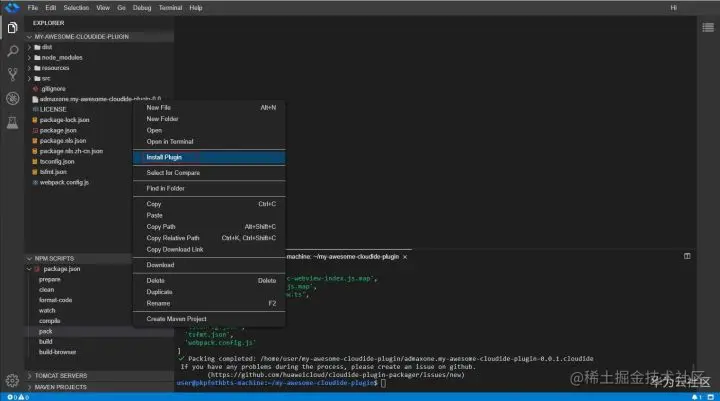Image resolution: width=720 pixels, height=401 pixels.
Task: Choose Open in context menu
Action: tap(209, 130)
